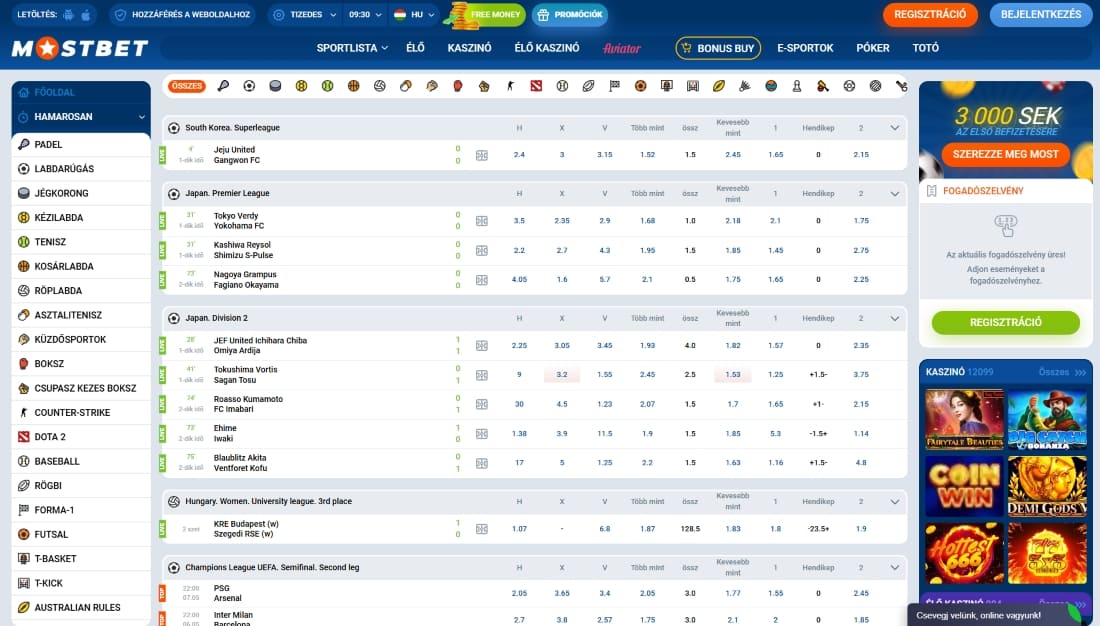Open the Aviator game
Screen dimensions: 1100x626
(622, 48)
